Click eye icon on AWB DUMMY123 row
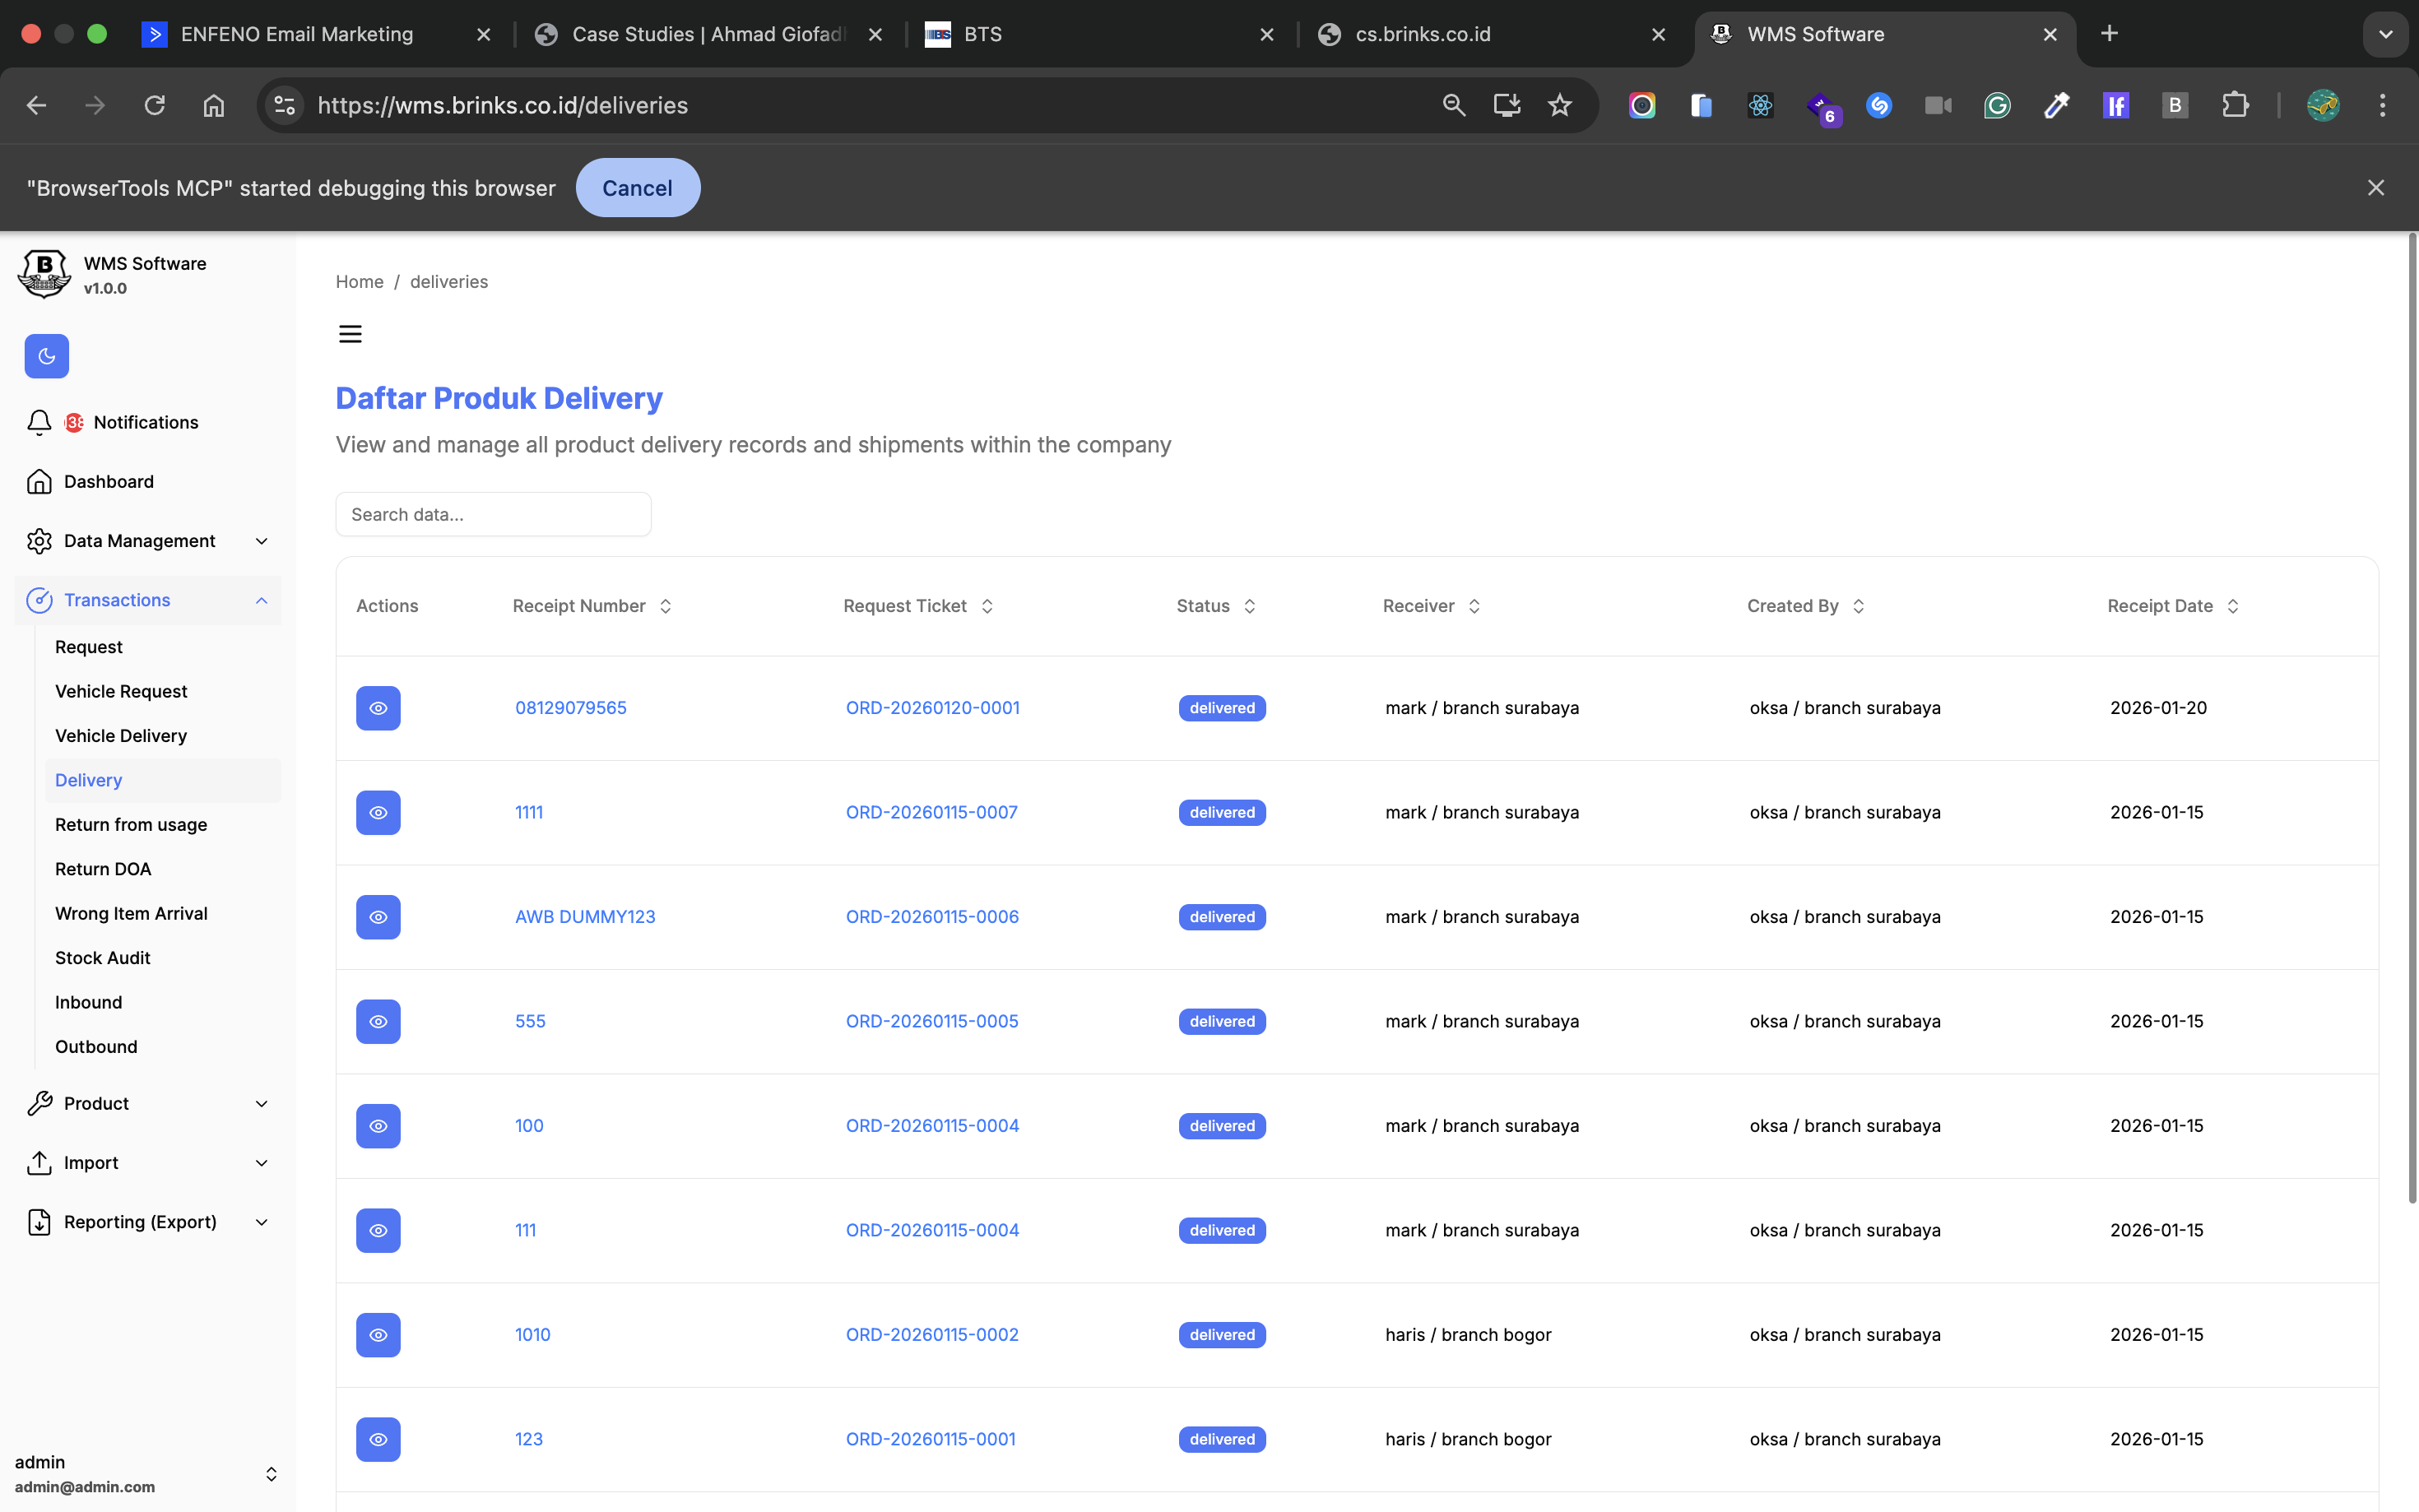 click(378, 917)
